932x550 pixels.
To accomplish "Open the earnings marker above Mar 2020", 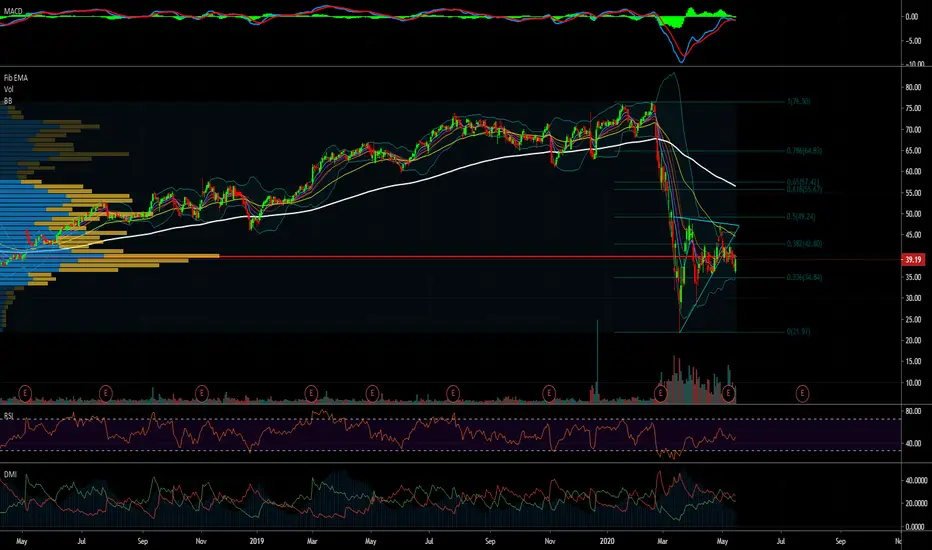I will click(x=660, y=393).
